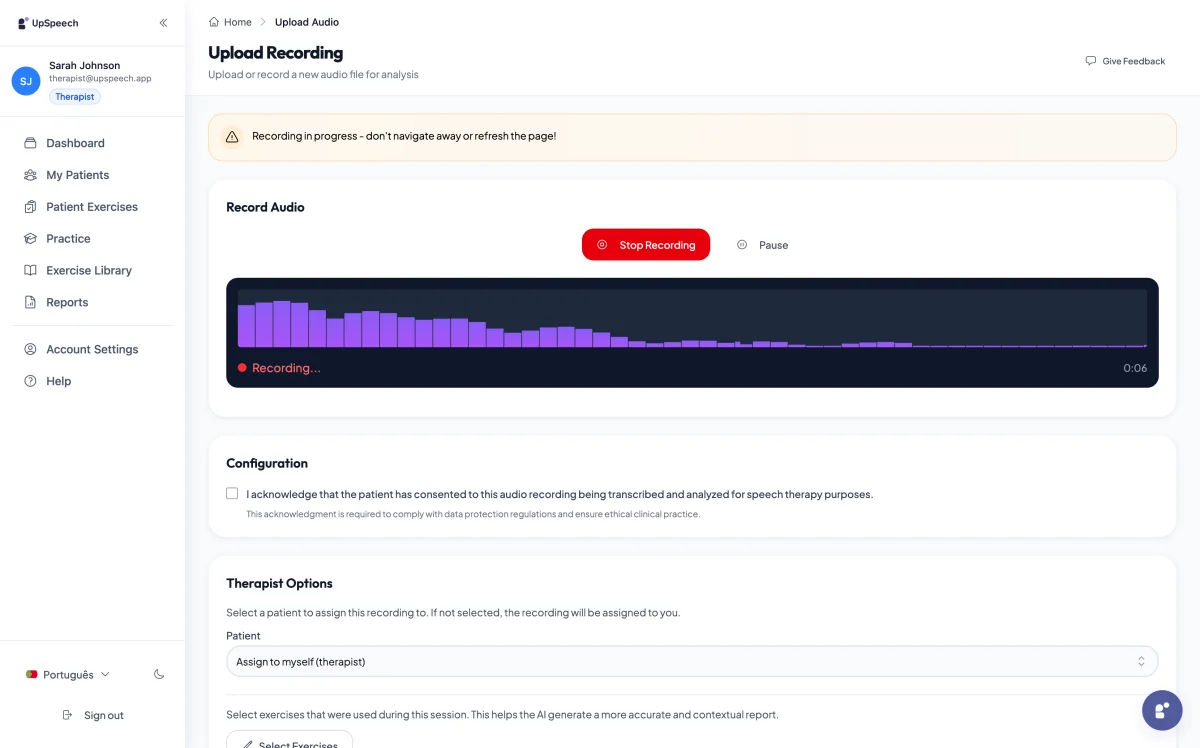Navigate to My Patients

pyautogui.click(x=79, y=175)
